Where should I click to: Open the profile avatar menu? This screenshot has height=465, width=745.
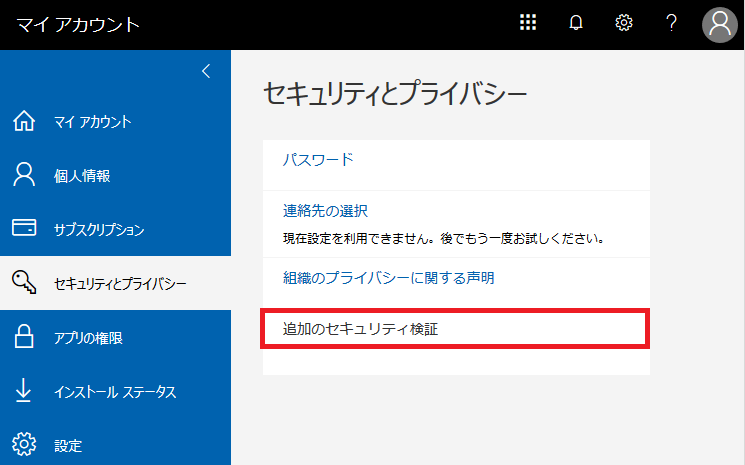coord(719,24)
